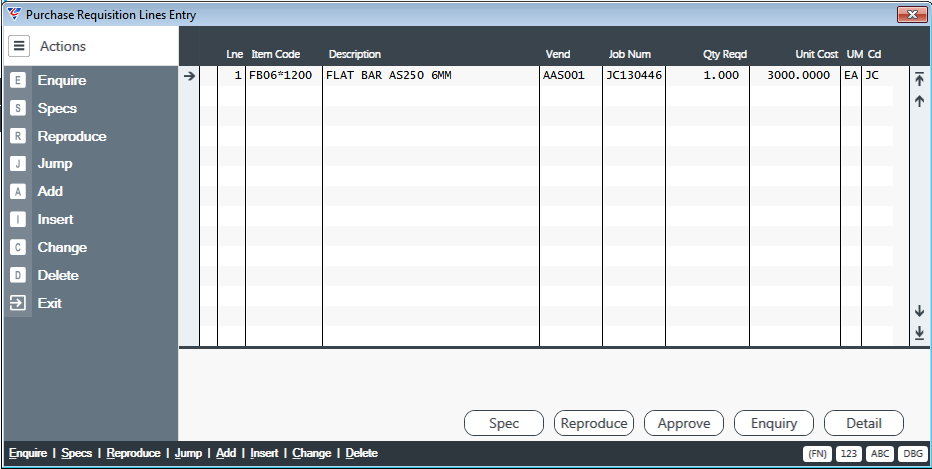This screenshot has height=469, width=932.
Task: Click Specs link in bottom bar
Action: (x=77, y=453)
